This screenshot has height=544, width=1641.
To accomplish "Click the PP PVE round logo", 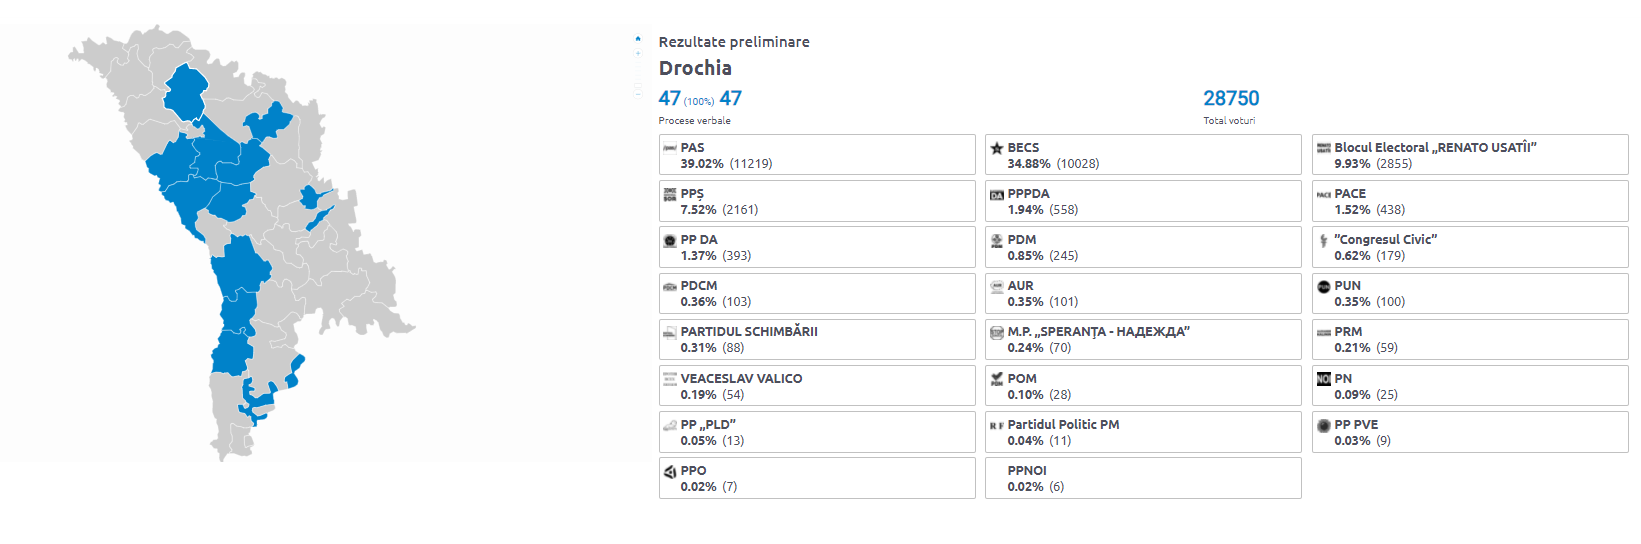I will pyautogui.click(x=1324, y=425).
